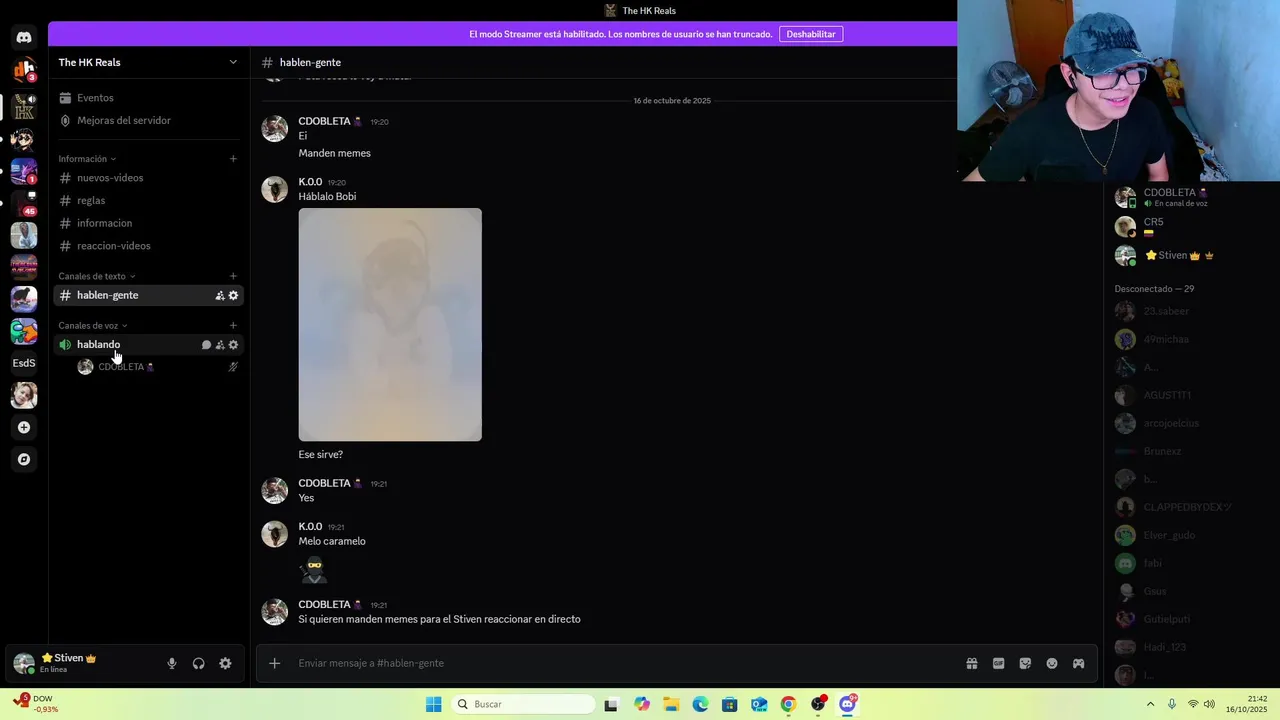
Task: Invite people to hablando voice channel
Action: point(220,345)
